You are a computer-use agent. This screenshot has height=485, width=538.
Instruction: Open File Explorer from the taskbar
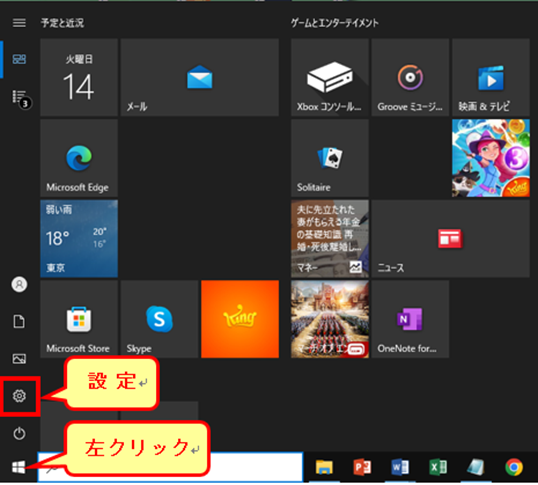tap(324, 467)
